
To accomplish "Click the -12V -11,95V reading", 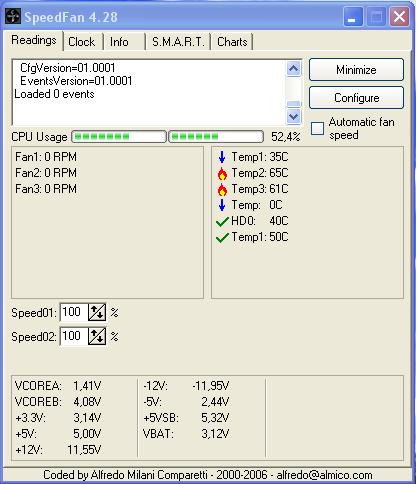I will pos(186,386).
